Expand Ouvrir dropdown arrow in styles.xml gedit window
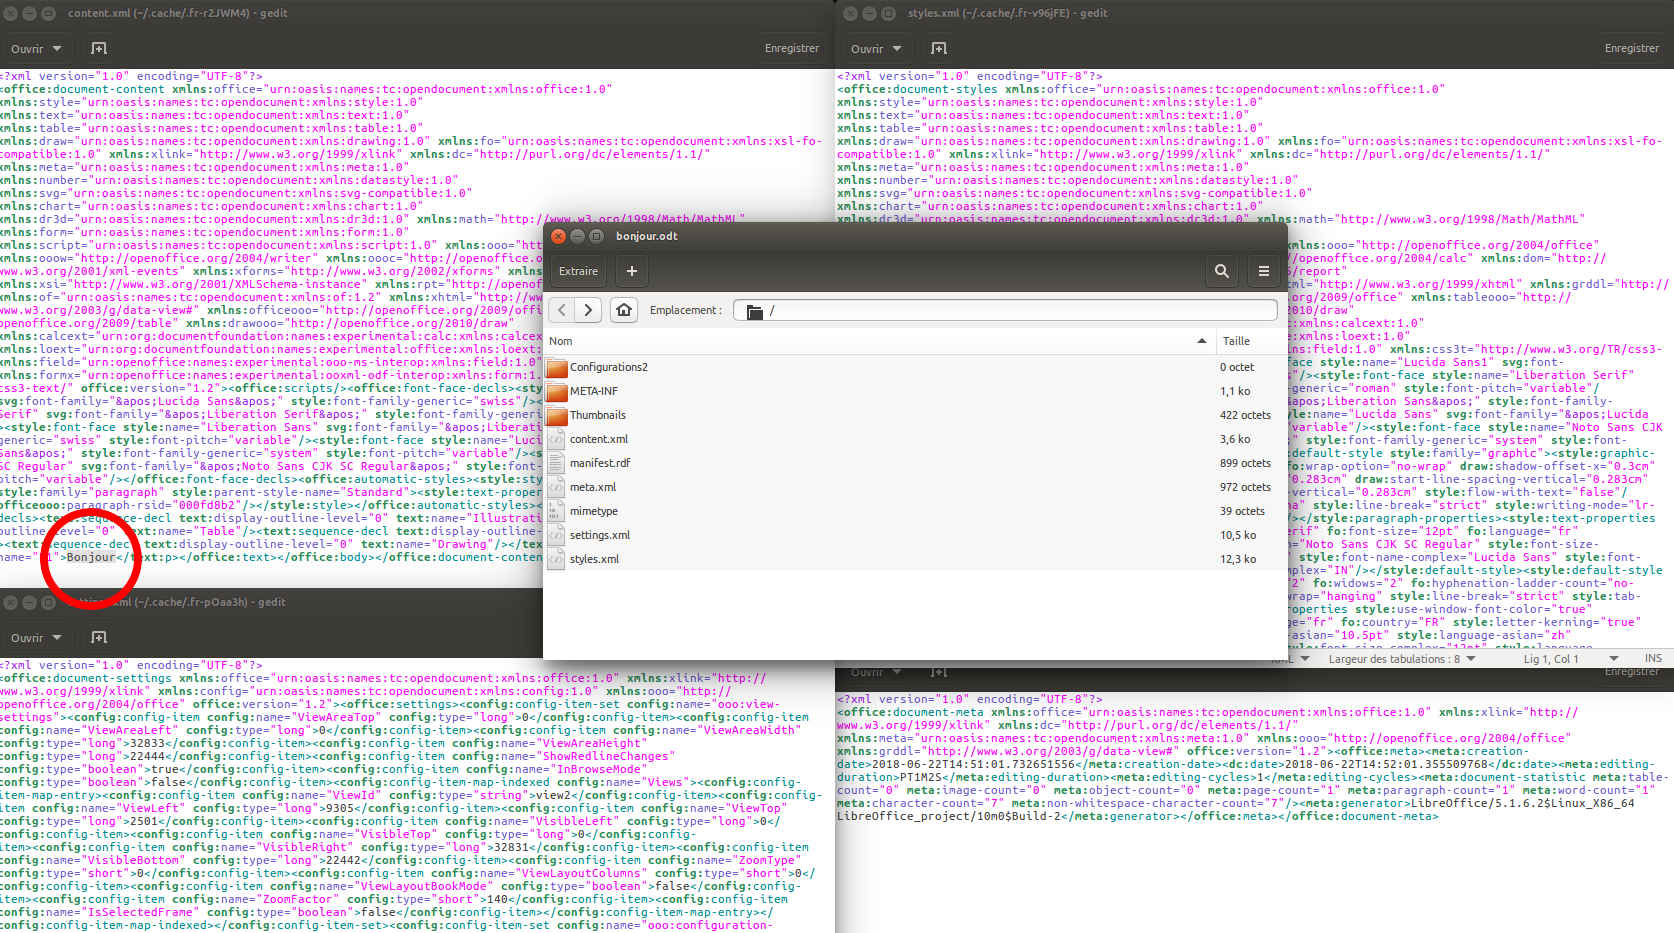The height and width of the screenshot is (933, 1674). click(897, 48)
